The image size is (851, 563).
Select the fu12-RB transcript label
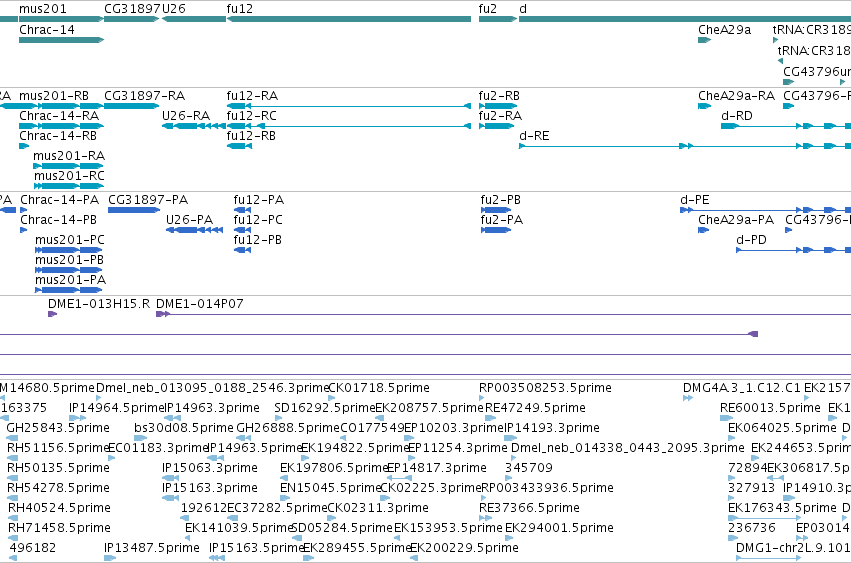(251, 136)
